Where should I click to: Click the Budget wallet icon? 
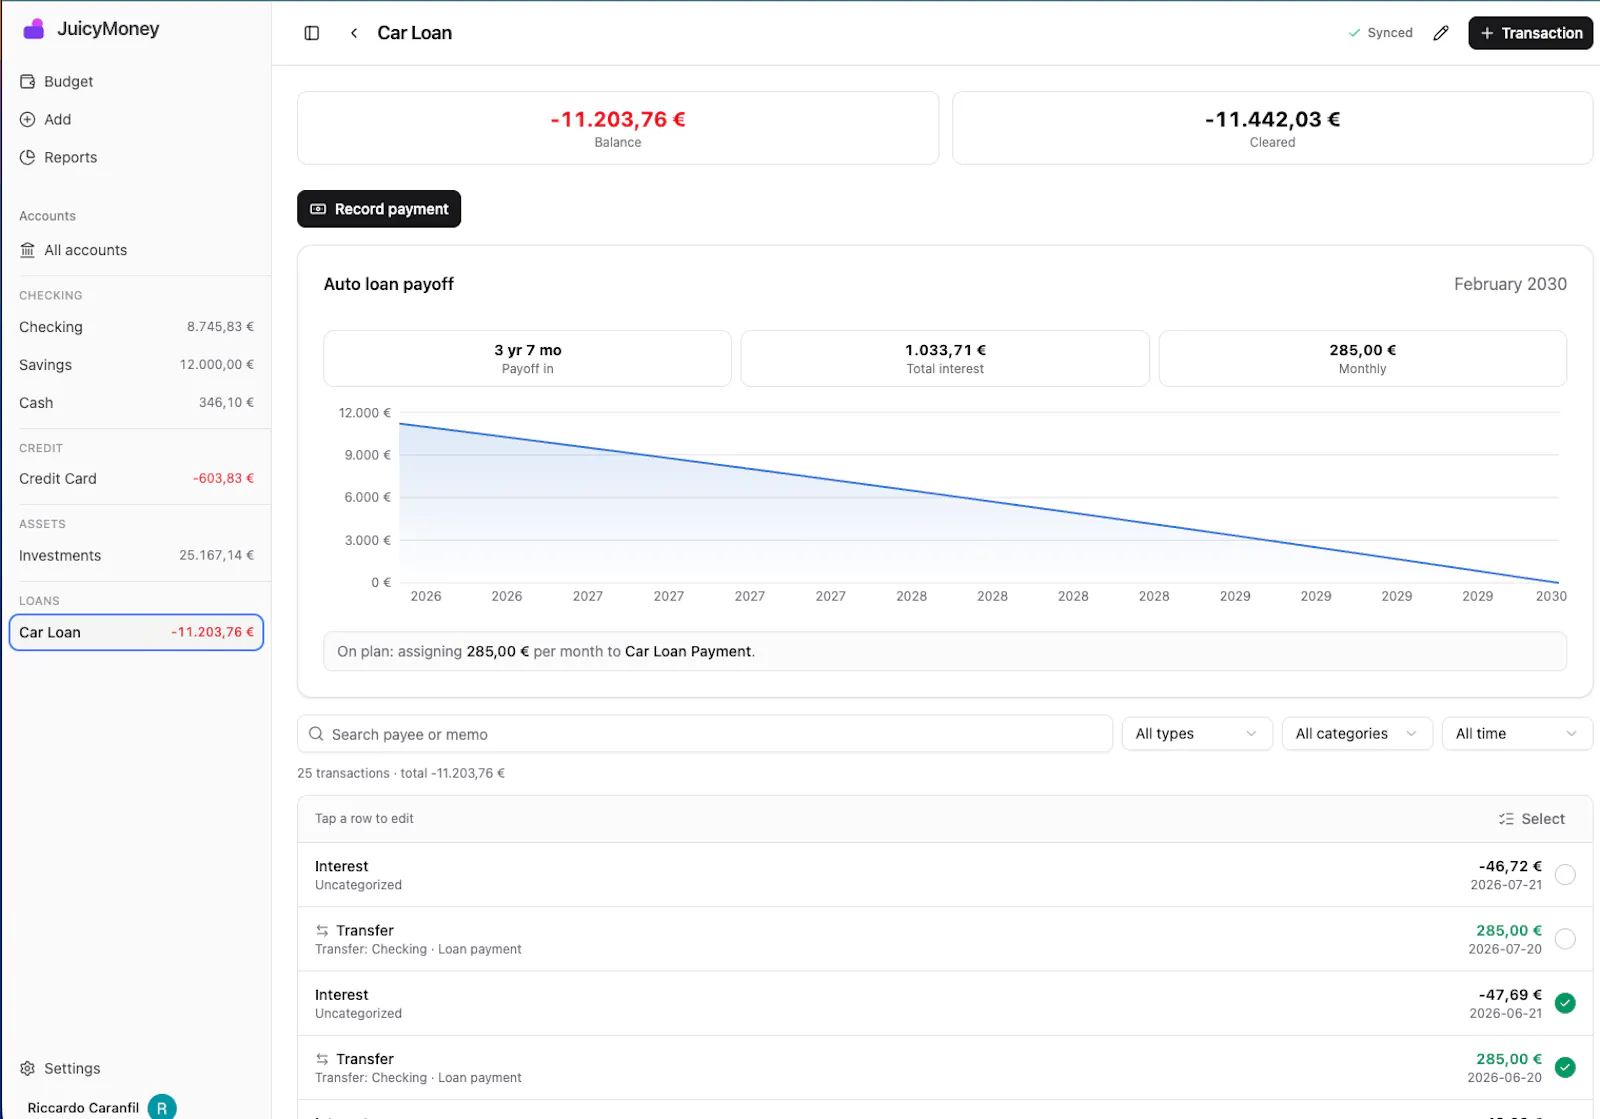(x=28, y=82)
